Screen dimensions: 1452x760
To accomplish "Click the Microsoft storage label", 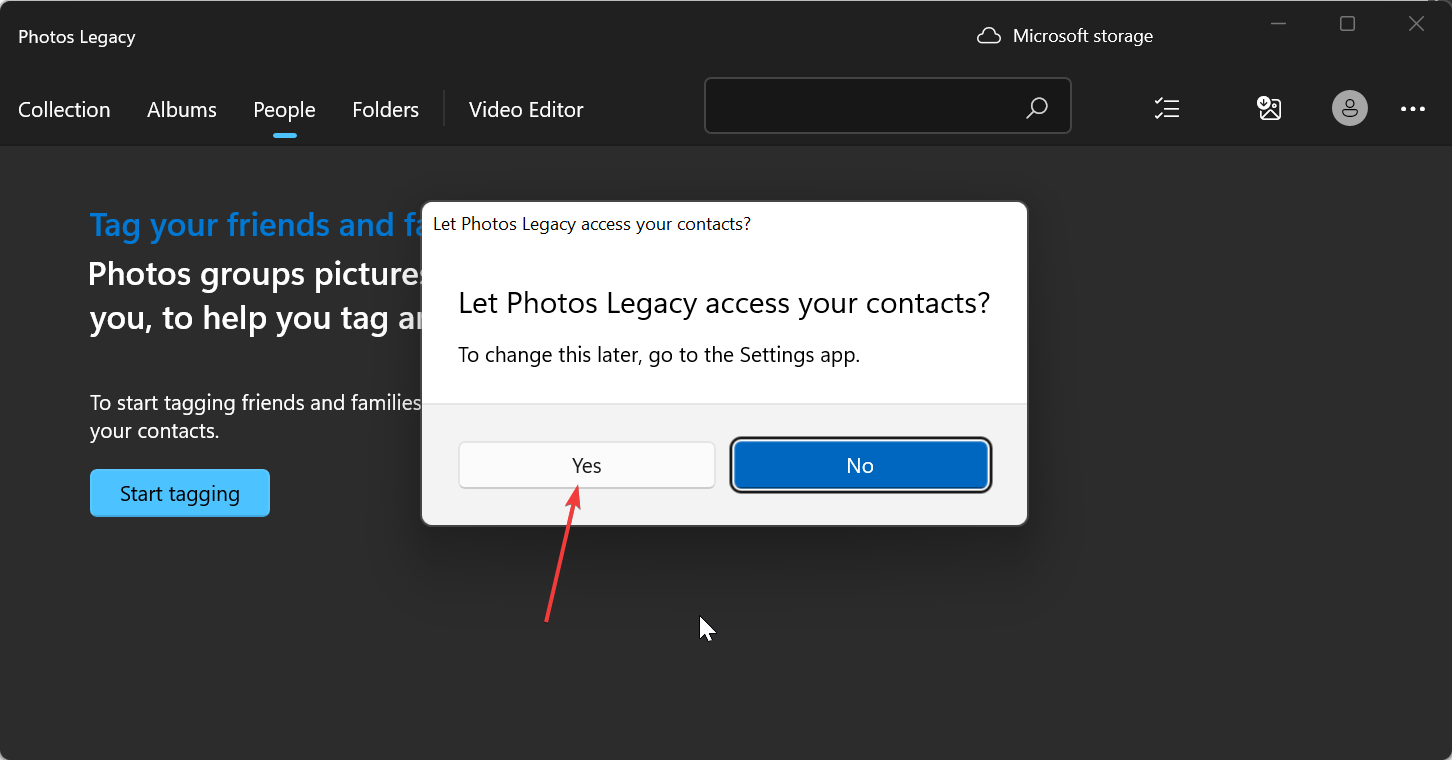I will (x=1082, y=36).
